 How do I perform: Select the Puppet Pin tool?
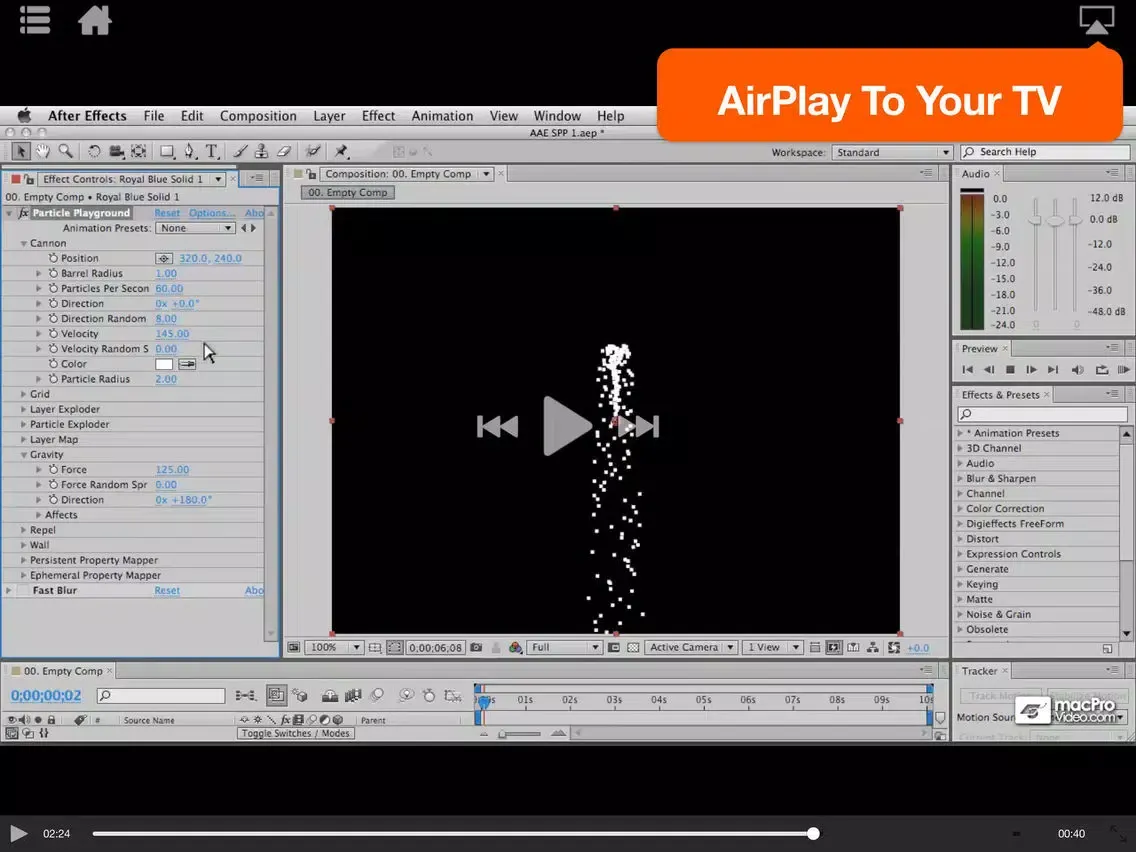[341, 151]
